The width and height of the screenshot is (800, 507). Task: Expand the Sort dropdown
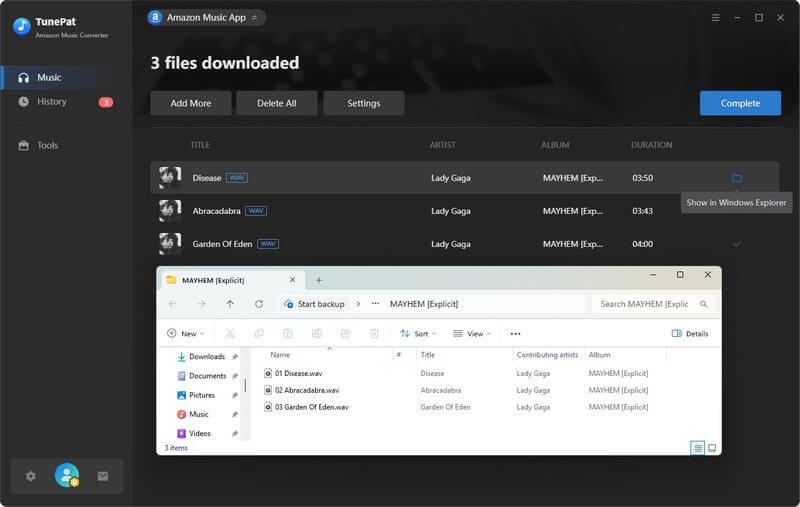[x=417, y=333]
